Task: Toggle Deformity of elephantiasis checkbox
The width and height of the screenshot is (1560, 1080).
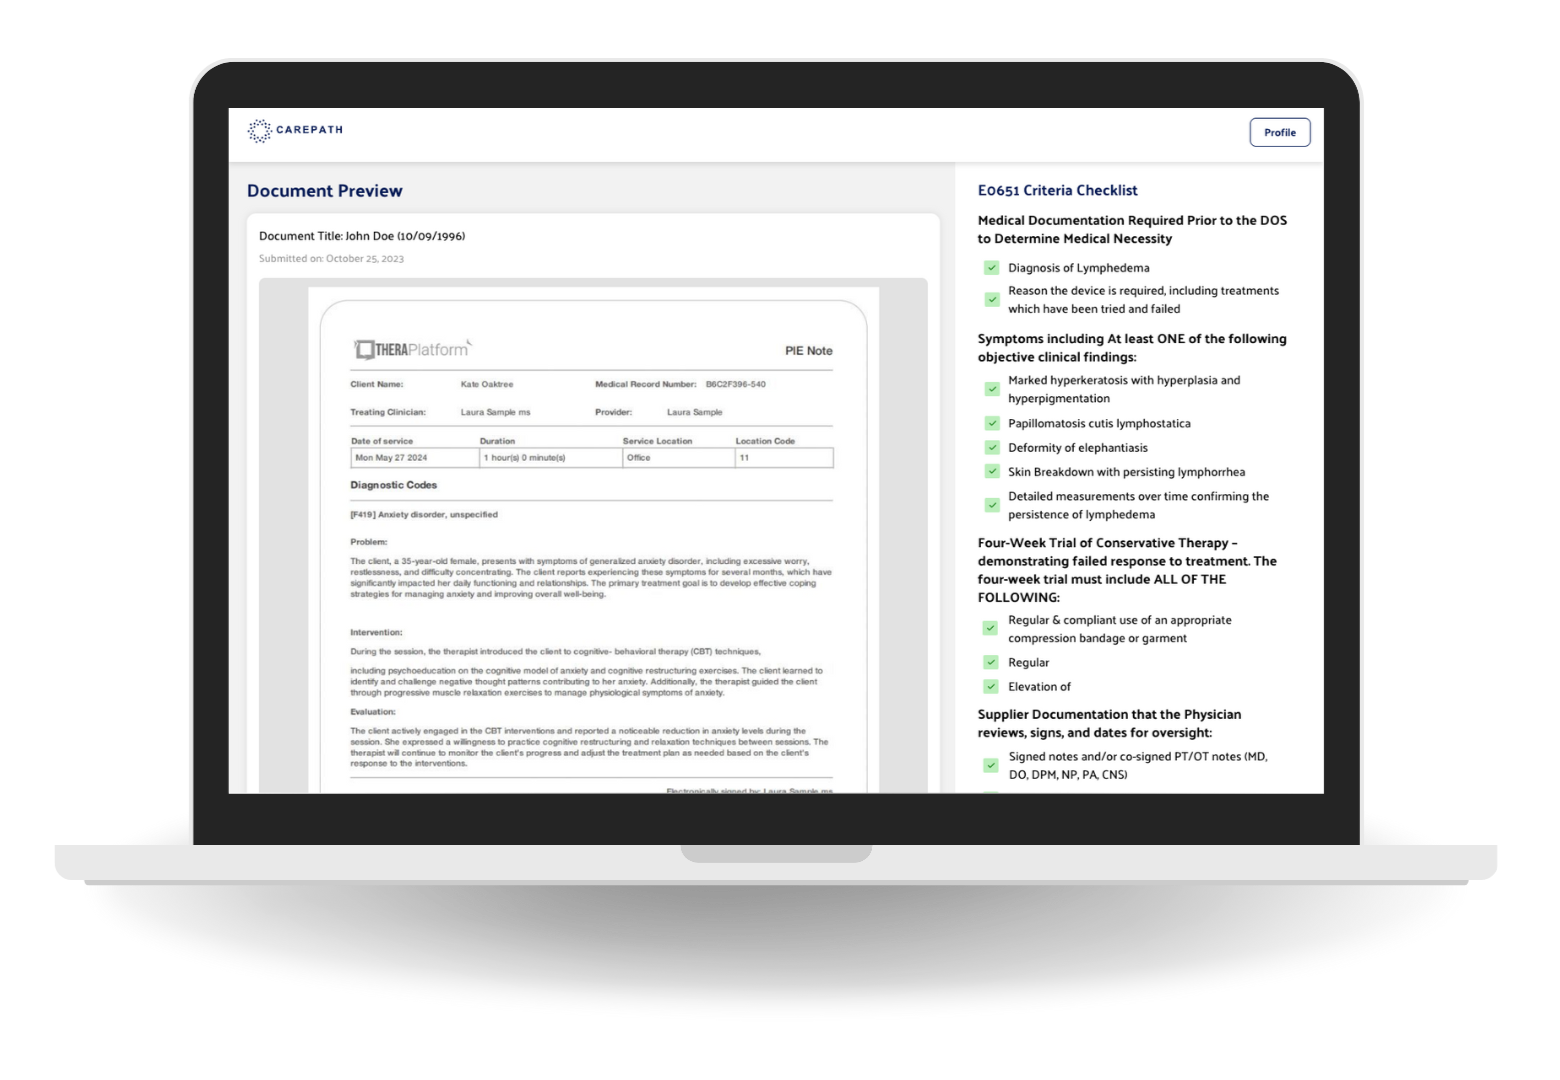Action: (x=991, y=448)
